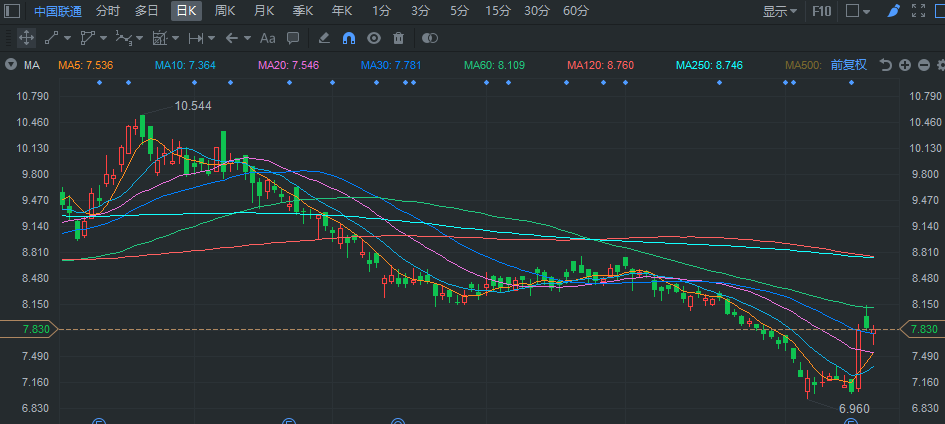Click the 前复权 adjustment button
This screenshot has height=424, width=945.
click(x=849, y=65)
